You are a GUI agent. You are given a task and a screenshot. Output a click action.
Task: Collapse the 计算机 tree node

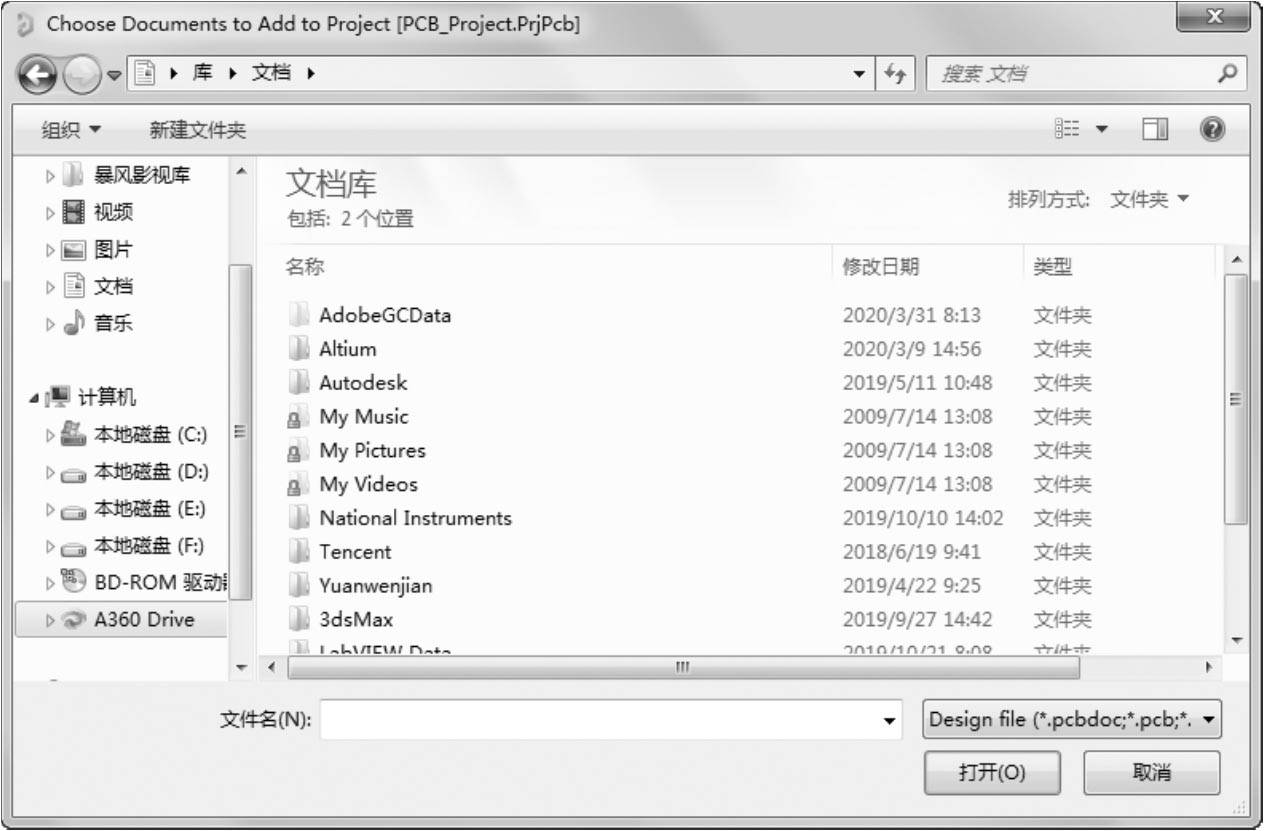[x=34, y=398]
